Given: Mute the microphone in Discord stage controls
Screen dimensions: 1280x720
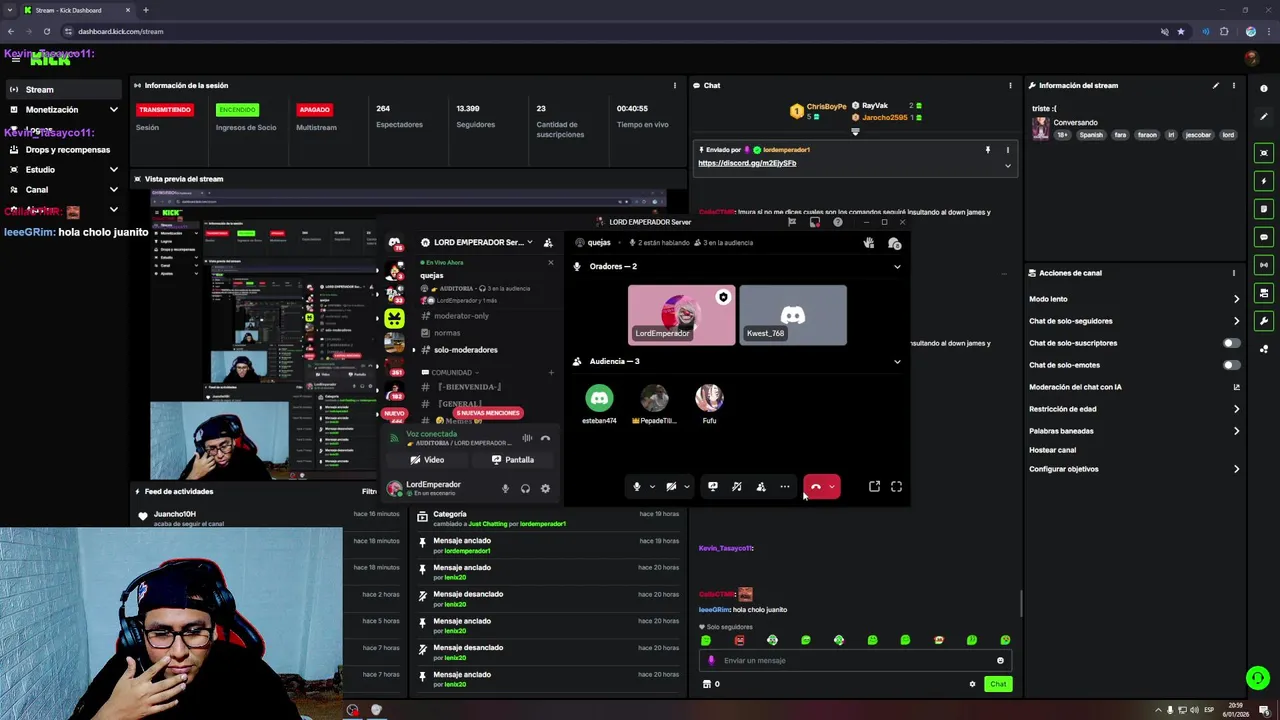Looking at the screenshot, I should coord(637,487).
